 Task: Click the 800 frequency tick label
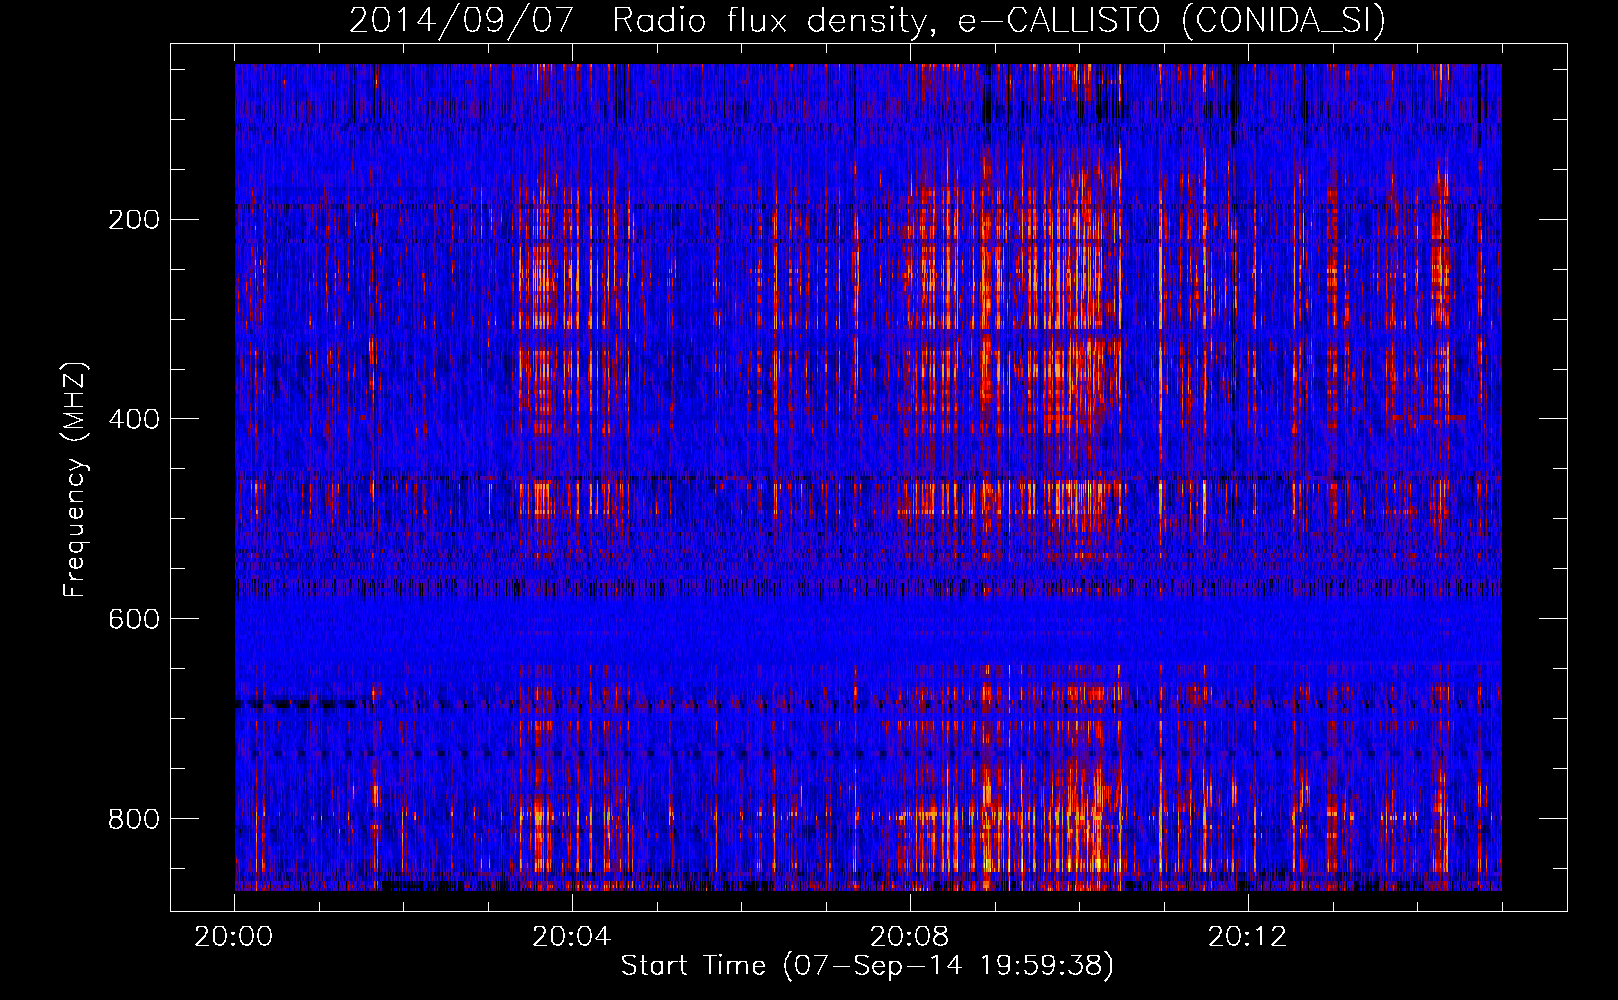pyautogui.click(x=134, y=819)
